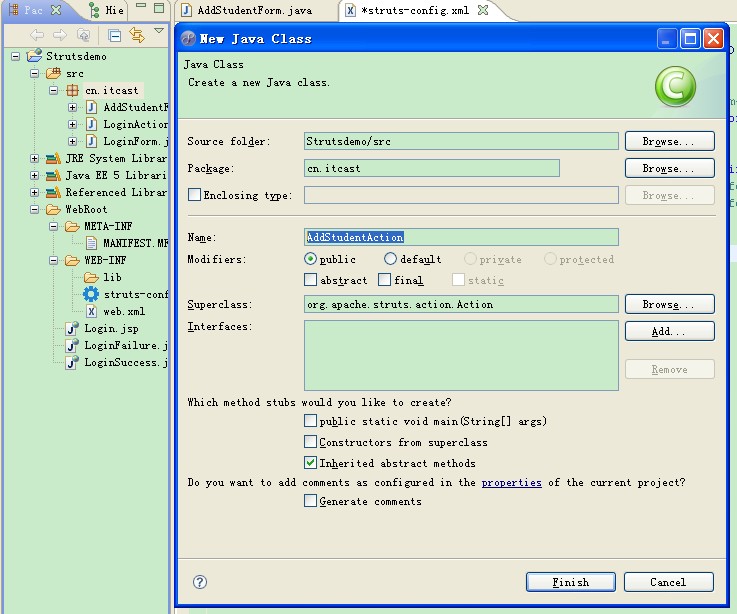Click the Back navigation arrow in Package Explorer
Screen dimensions: 737x614
click(x=37, y=35)
